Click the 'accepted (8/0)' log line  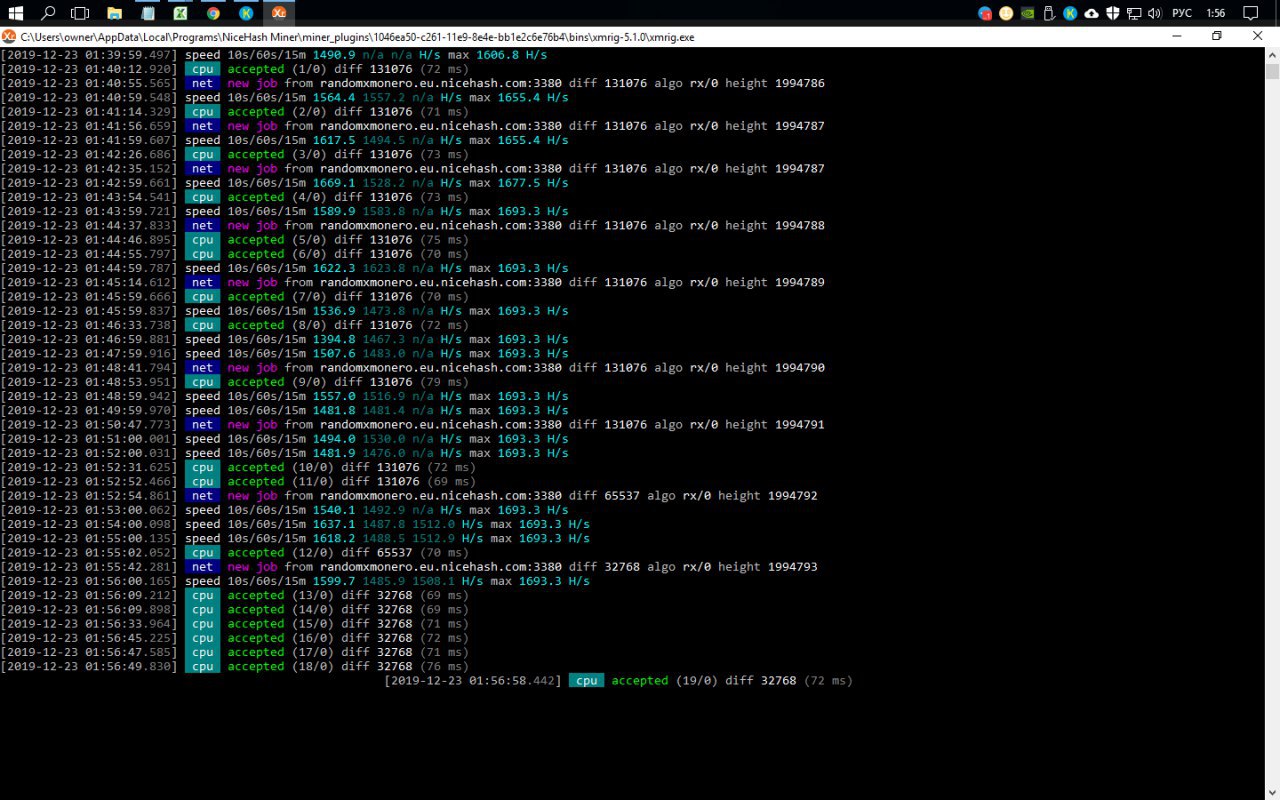pos(234,325)
